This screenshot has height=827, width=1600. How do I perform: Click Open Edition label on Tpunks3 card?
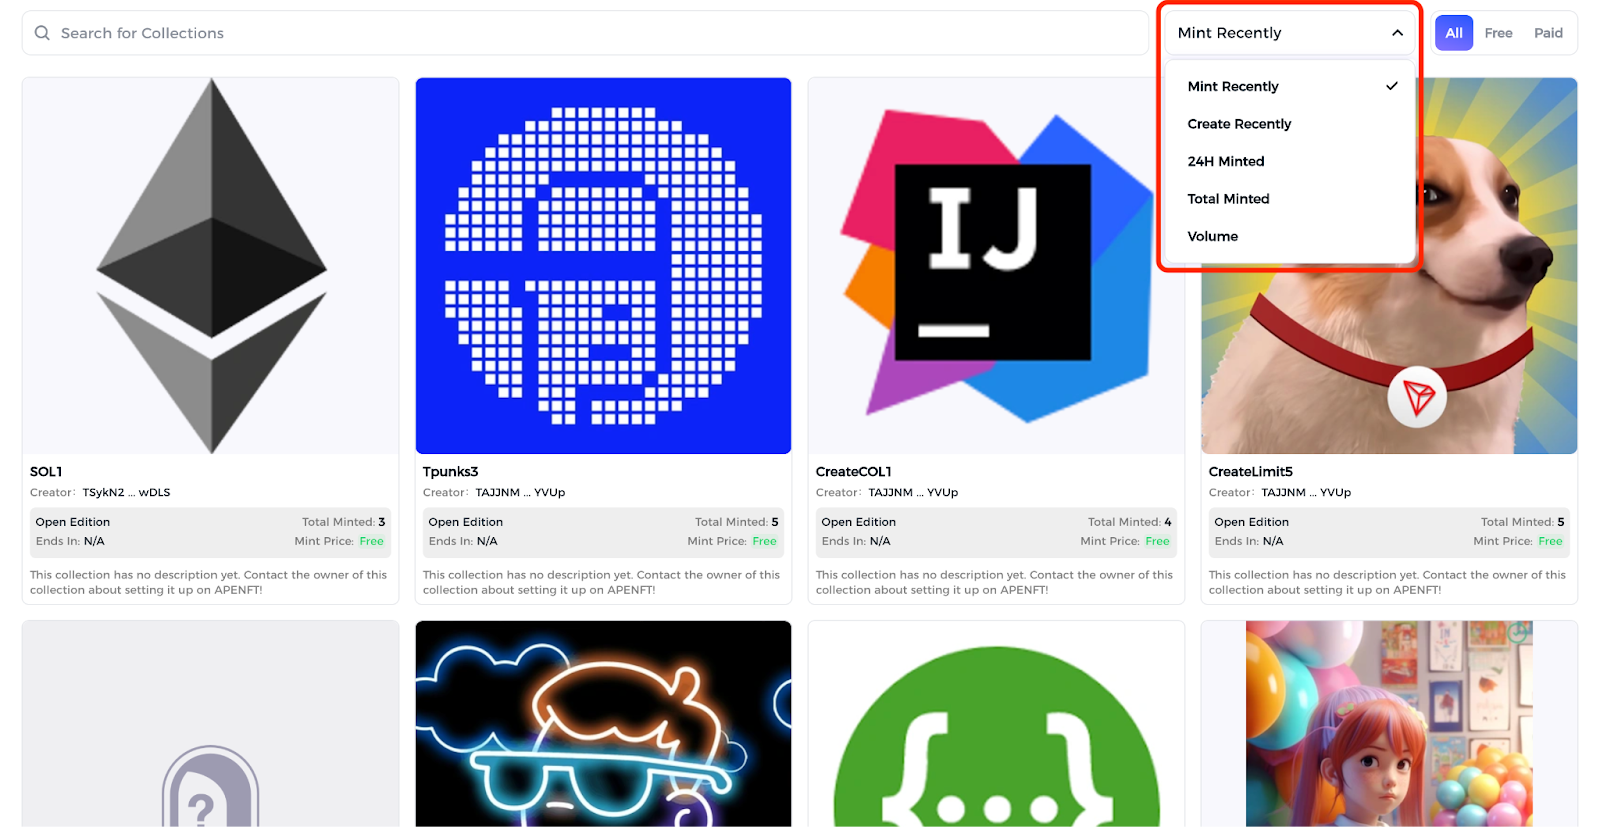pyautogui.click(x=466, y=522)
